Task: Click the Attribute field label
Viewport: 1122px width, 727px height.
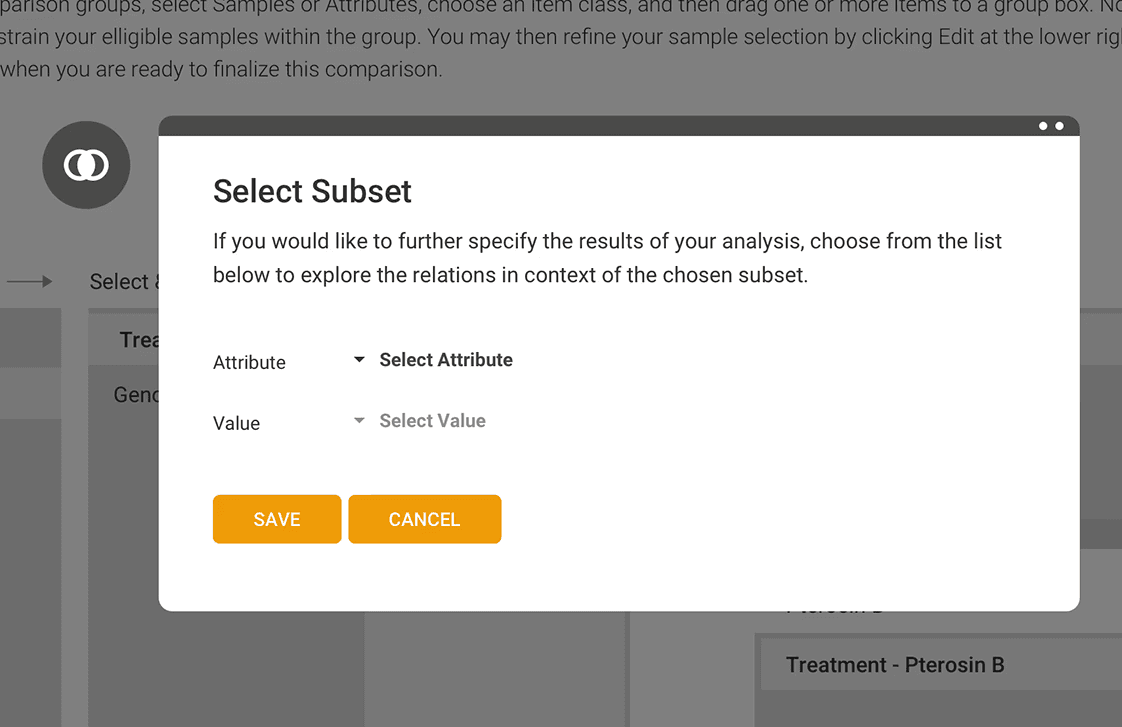Action: click(249, 362)
